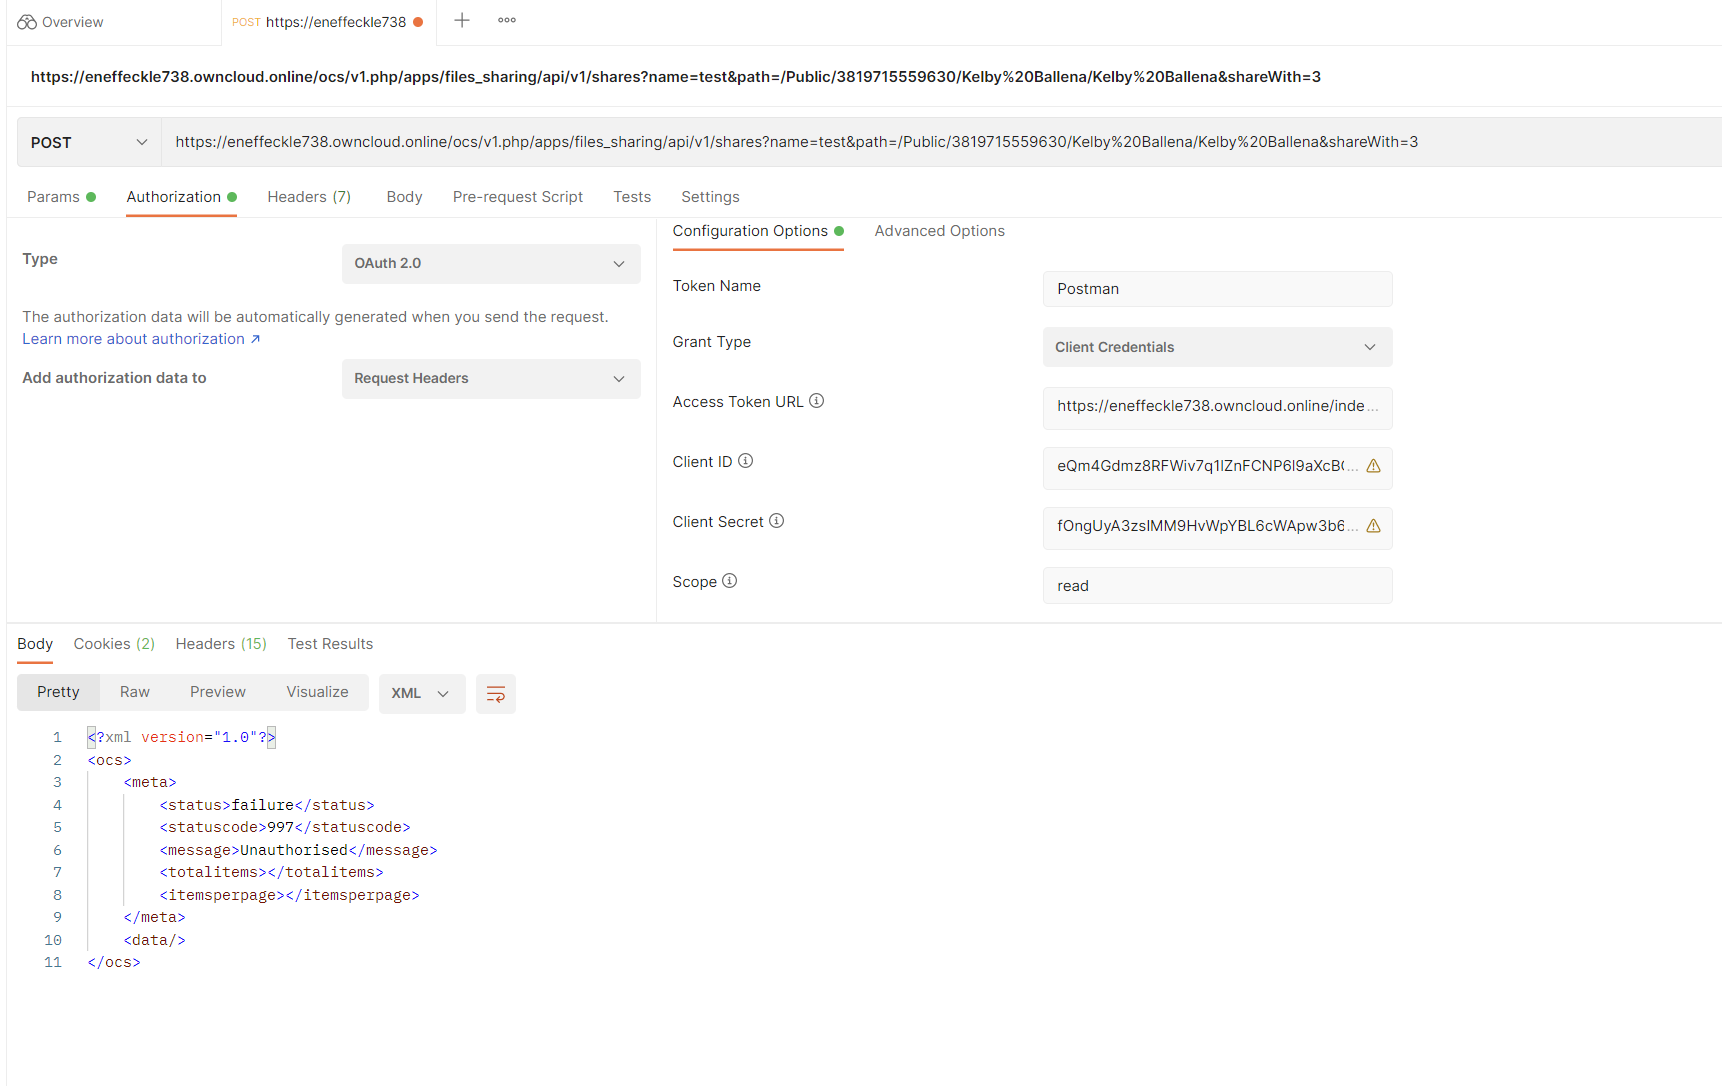
Task: Click the Token Name field with Postman
Action: 1217,289
